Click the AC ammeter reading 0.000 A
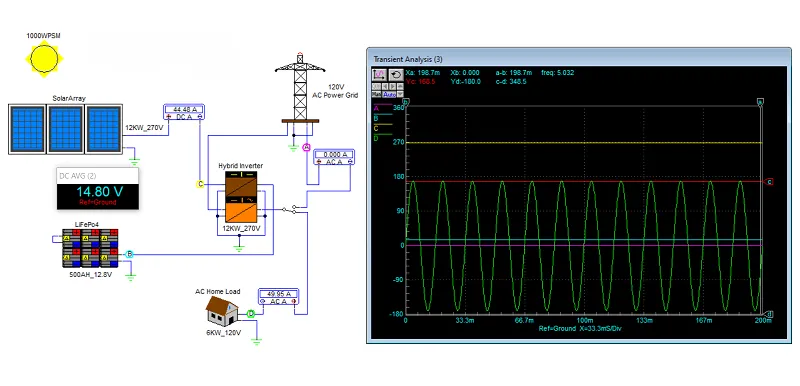This screenshot has width=800, height=386. [x=334, y=157]
